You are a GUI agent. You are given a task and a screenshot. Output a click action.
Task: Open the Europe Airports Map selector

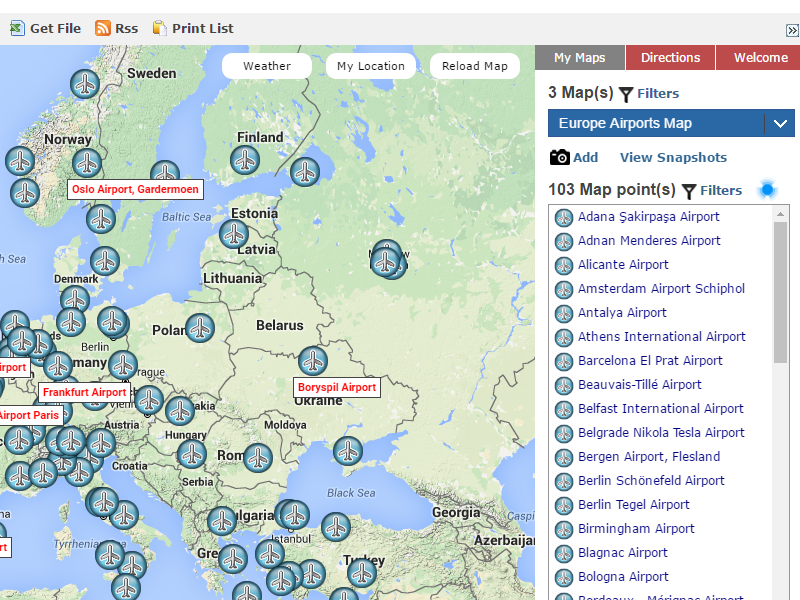pos(656,124)
